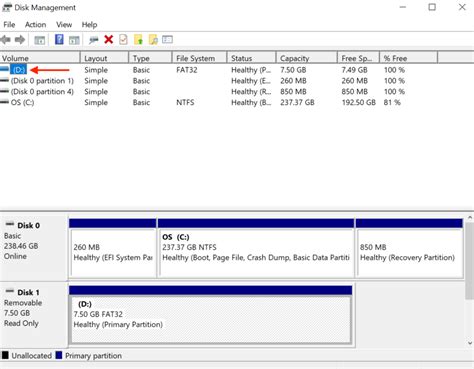Click the view settings list icon in toolbar
The height and width of the screenshot is (369, 474).
tap(167, 40)
